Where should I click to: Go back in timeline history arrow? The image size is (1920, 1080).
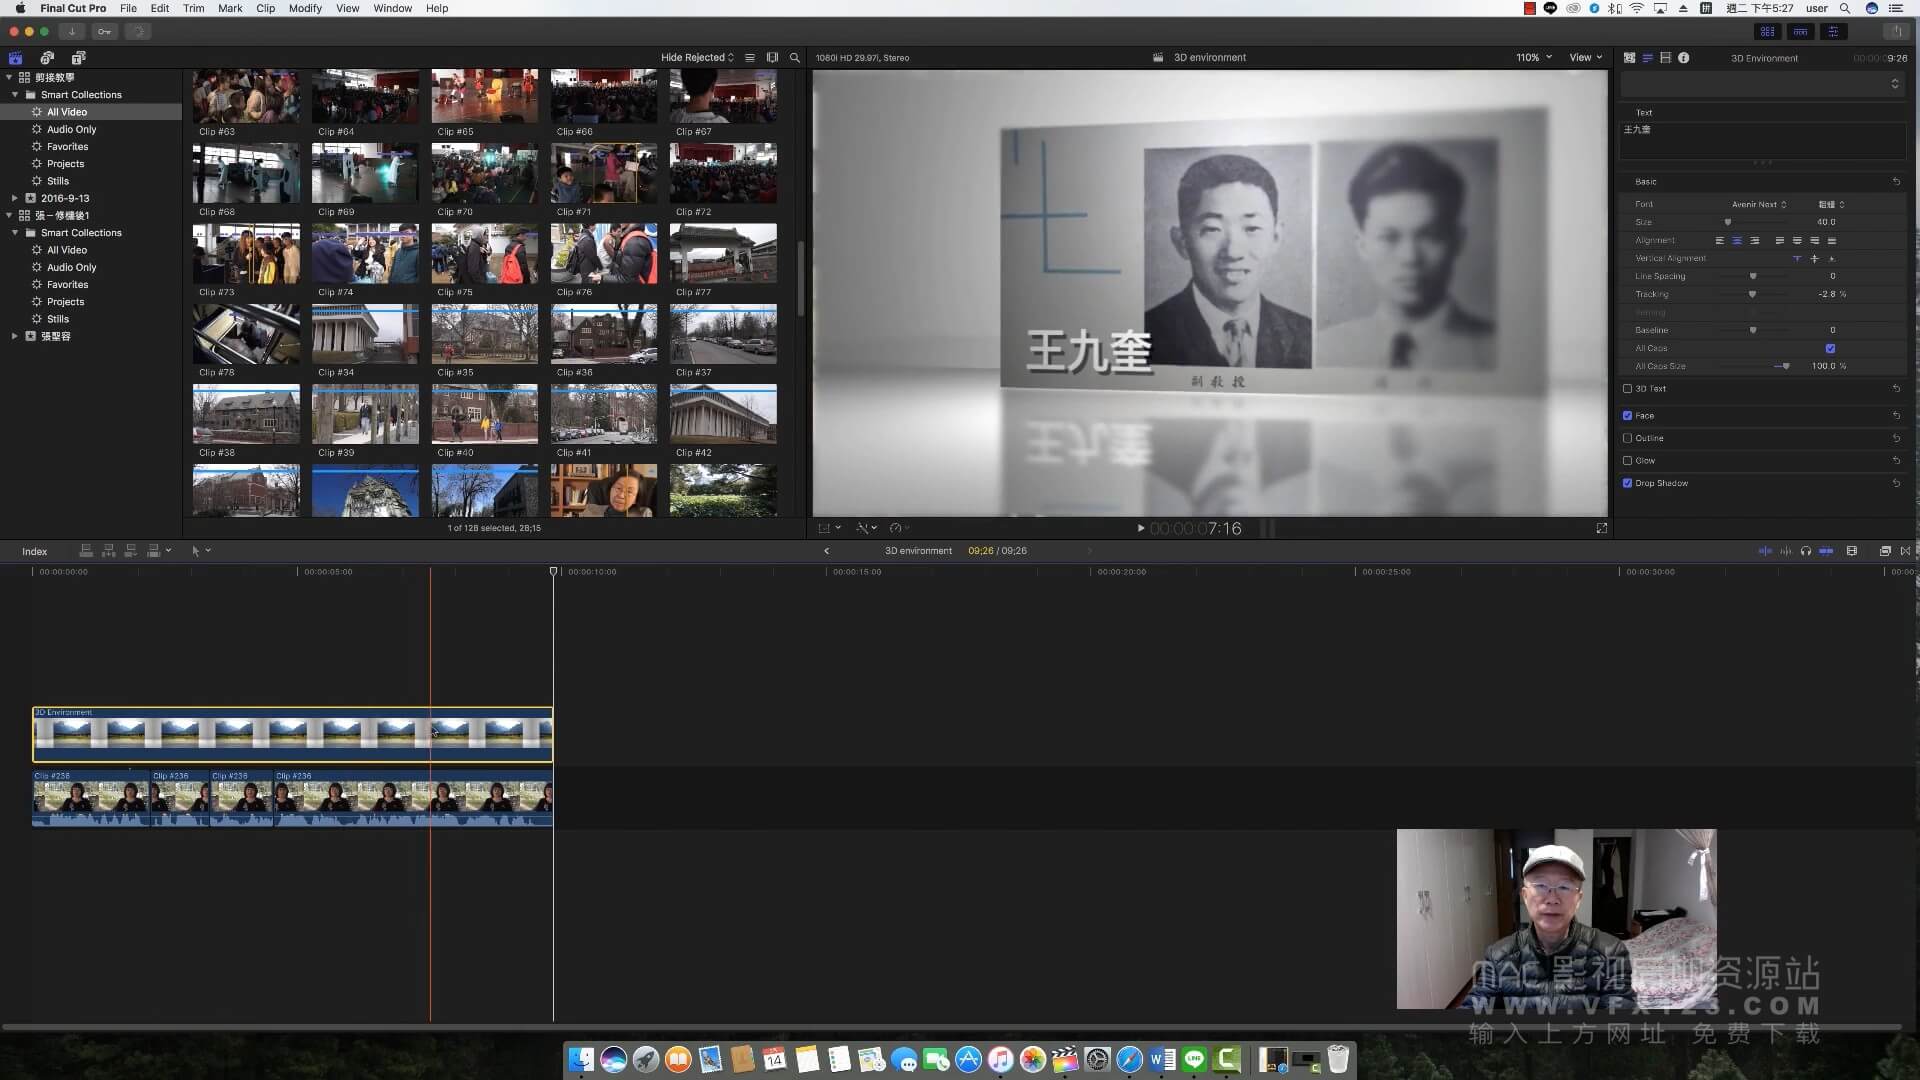(x=826, y=551)
